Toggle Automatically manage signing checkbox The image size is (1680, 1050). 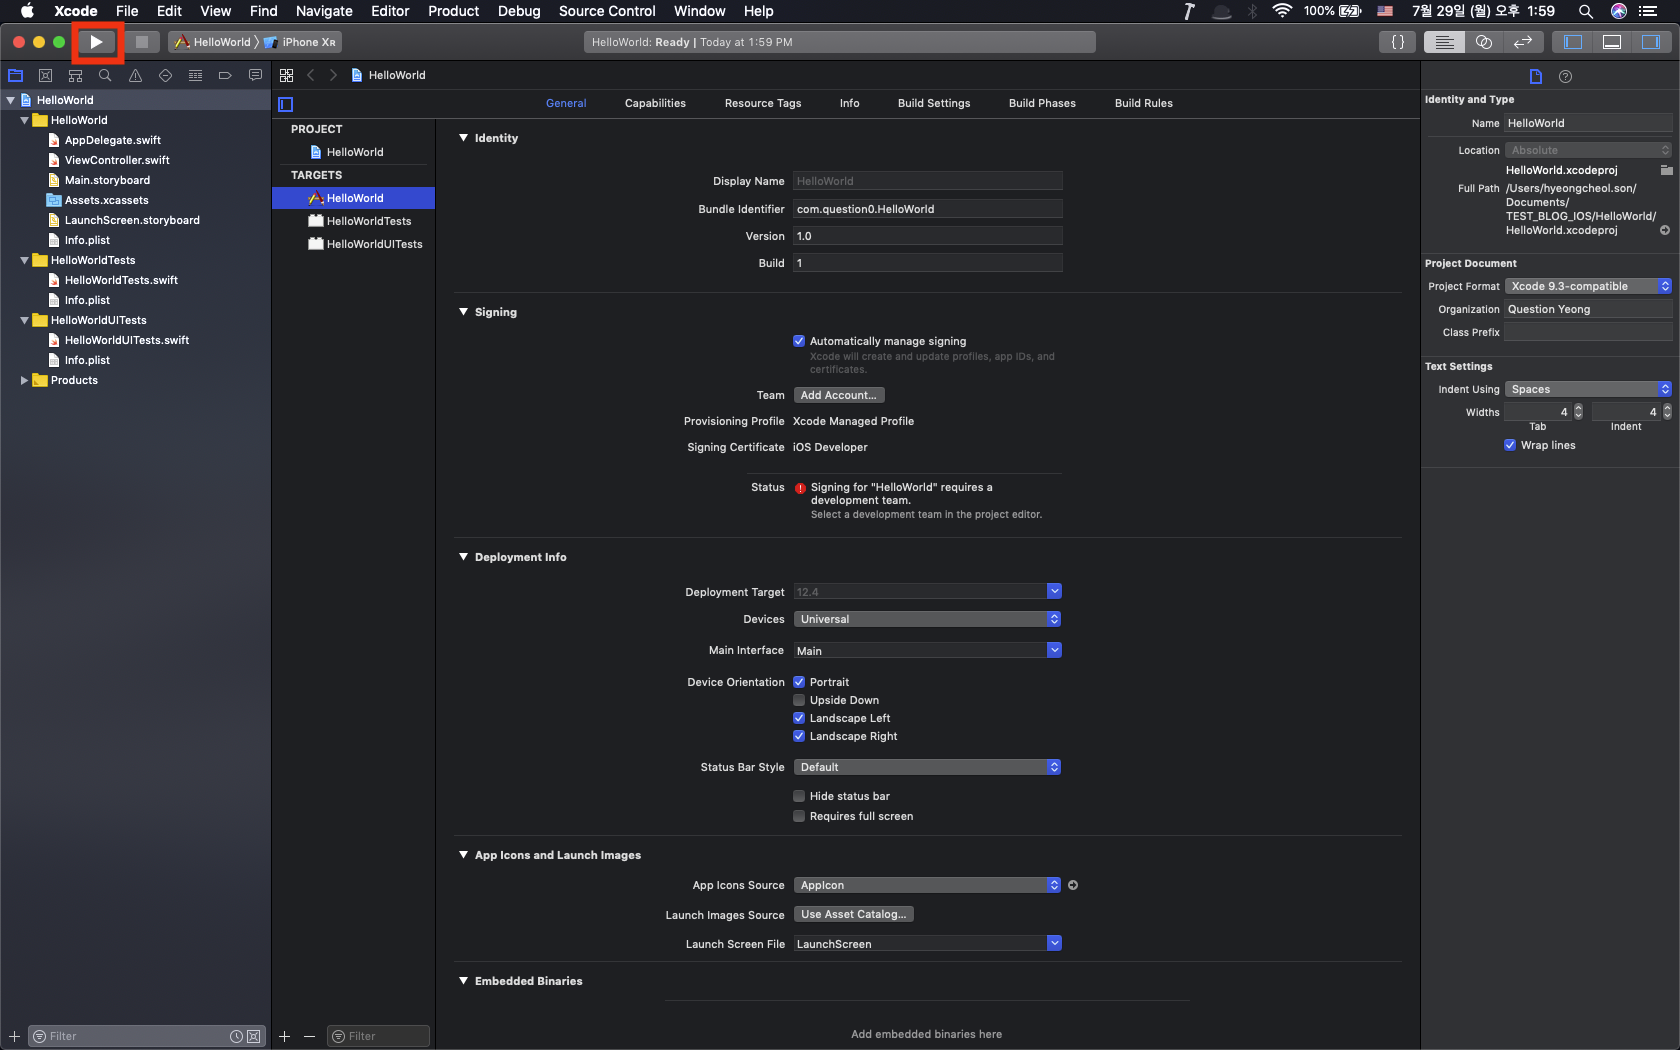(799, 341)
